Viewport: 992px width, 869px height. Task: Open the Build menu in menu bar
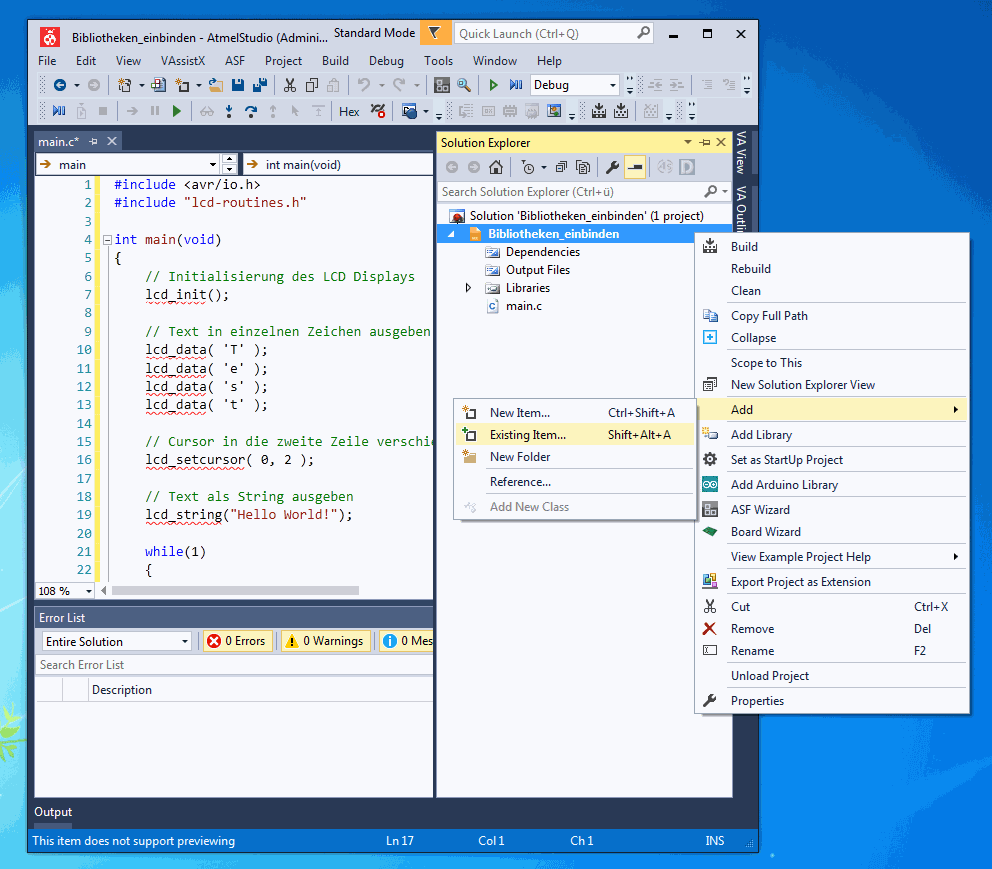335,61
